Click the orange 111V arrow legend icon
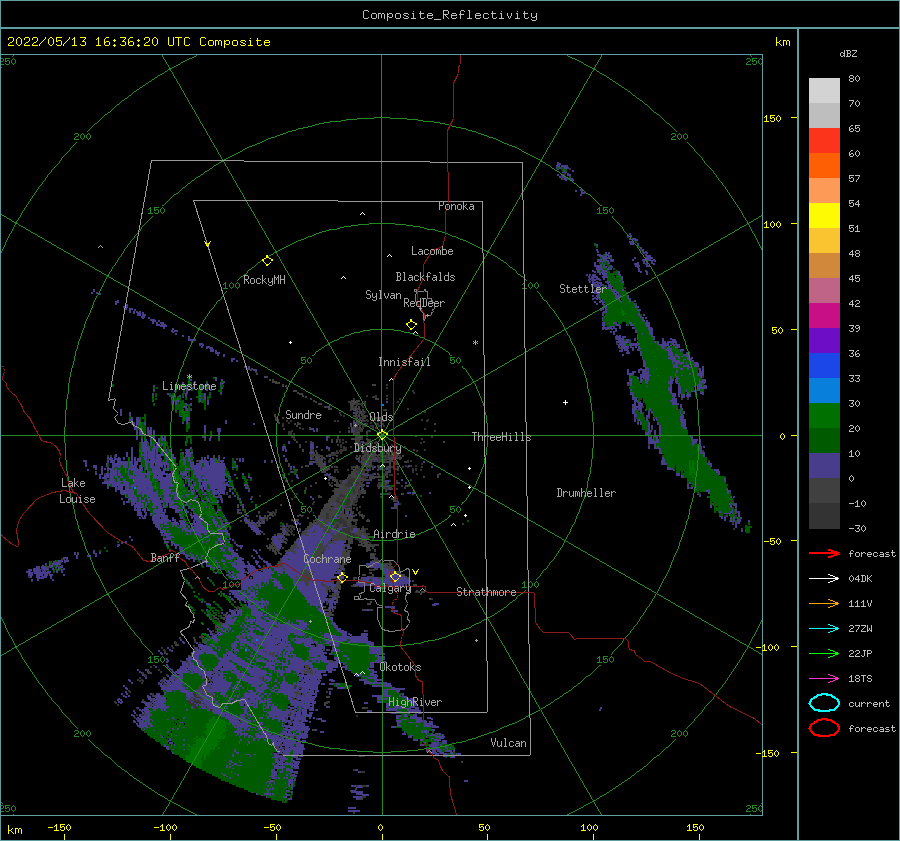900x841 pixels. [x=824, y=603]
